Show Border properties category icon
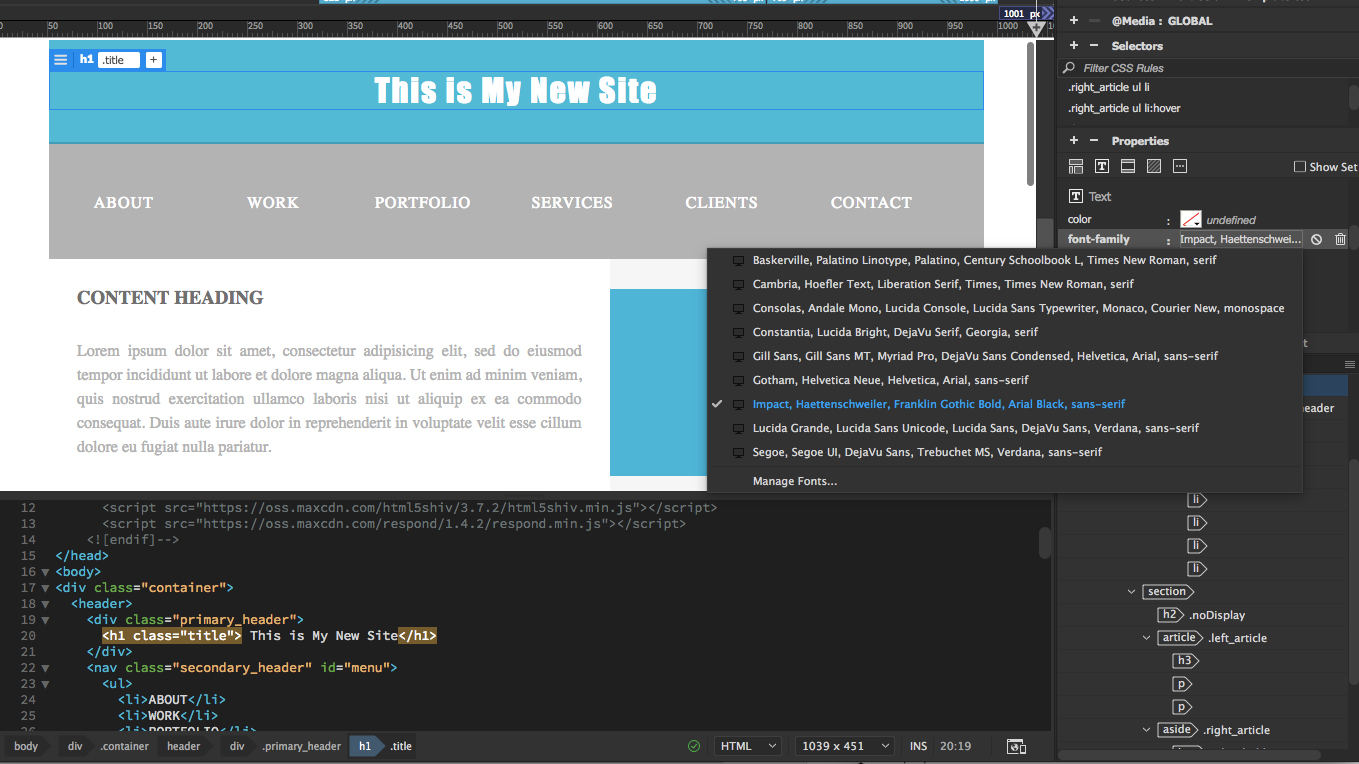 1128,166
